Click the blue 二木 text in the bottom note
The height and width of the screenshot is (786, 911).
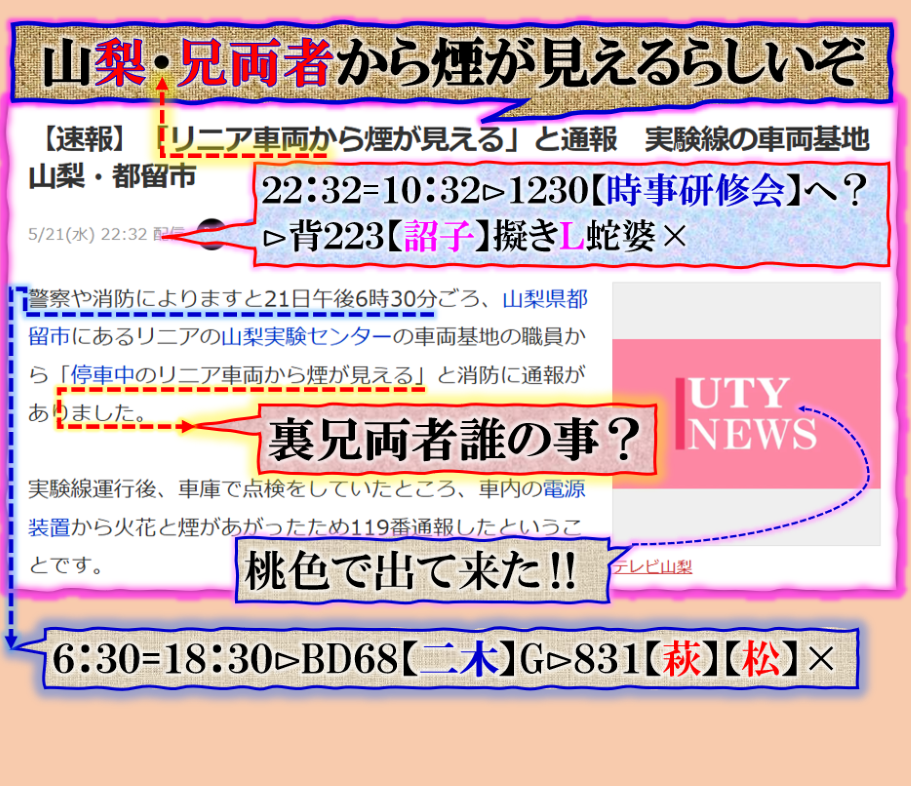pyautogui.click(x=461, y=658)
